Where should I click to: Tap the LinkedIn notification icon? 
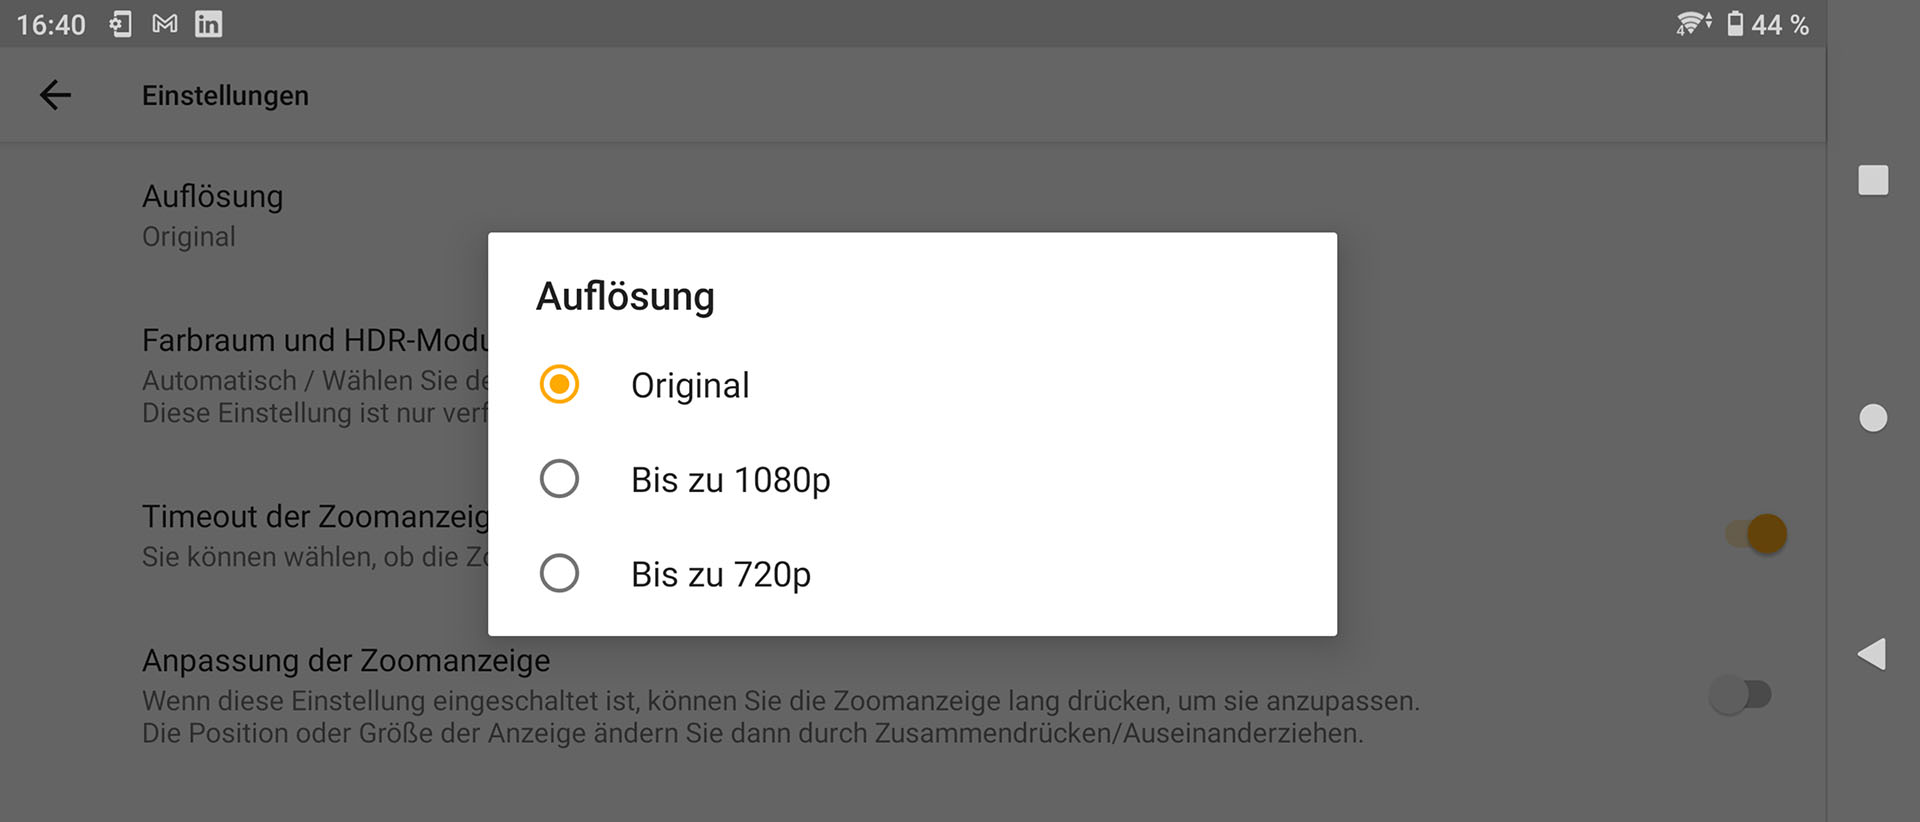(208, 24)
